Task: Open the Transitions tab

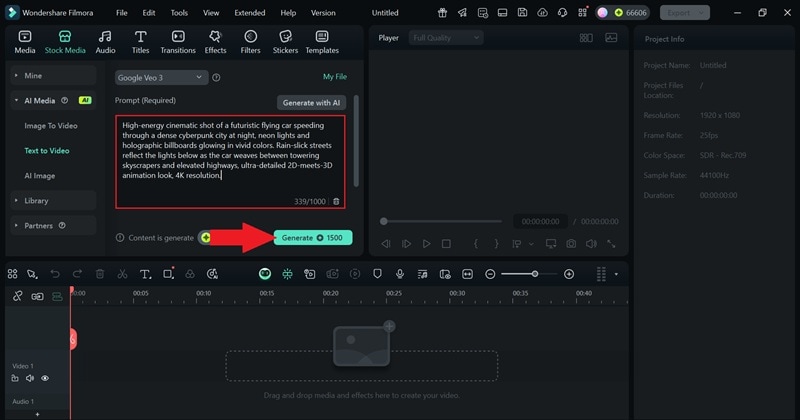Action: coord(178,42)
